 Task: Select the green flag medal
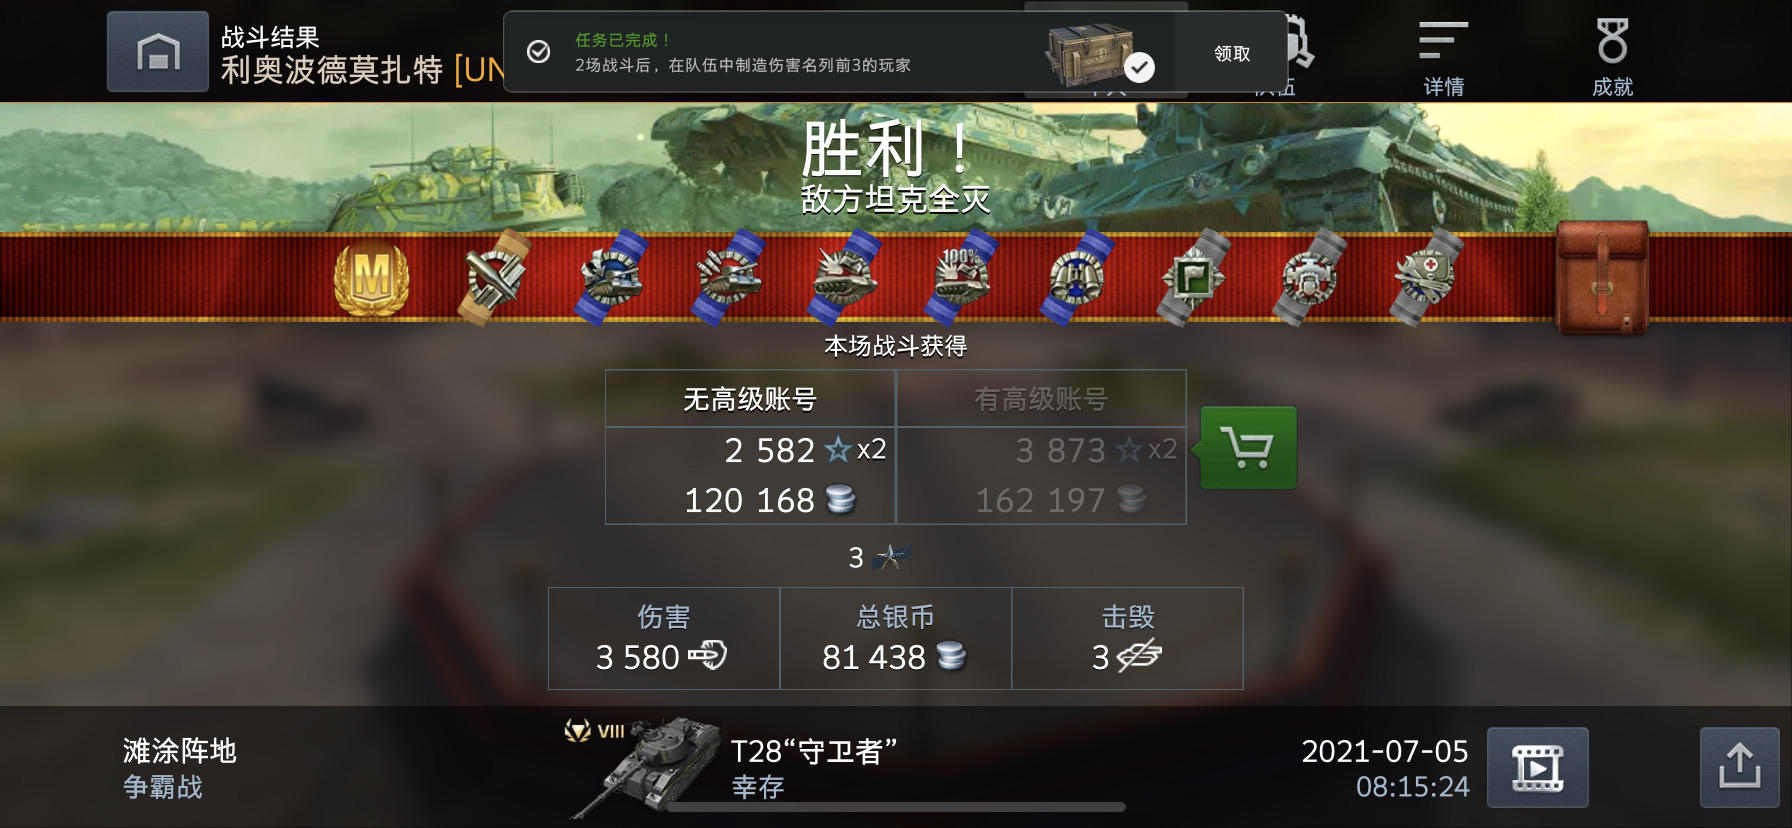(1193, 277)
